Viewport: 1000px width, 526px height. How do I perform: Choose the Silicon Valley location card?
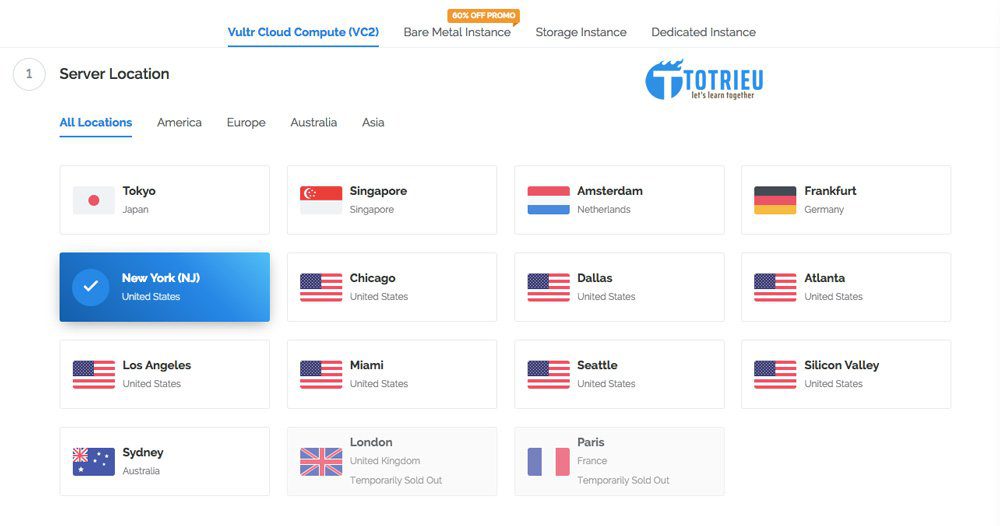(845, 374)
